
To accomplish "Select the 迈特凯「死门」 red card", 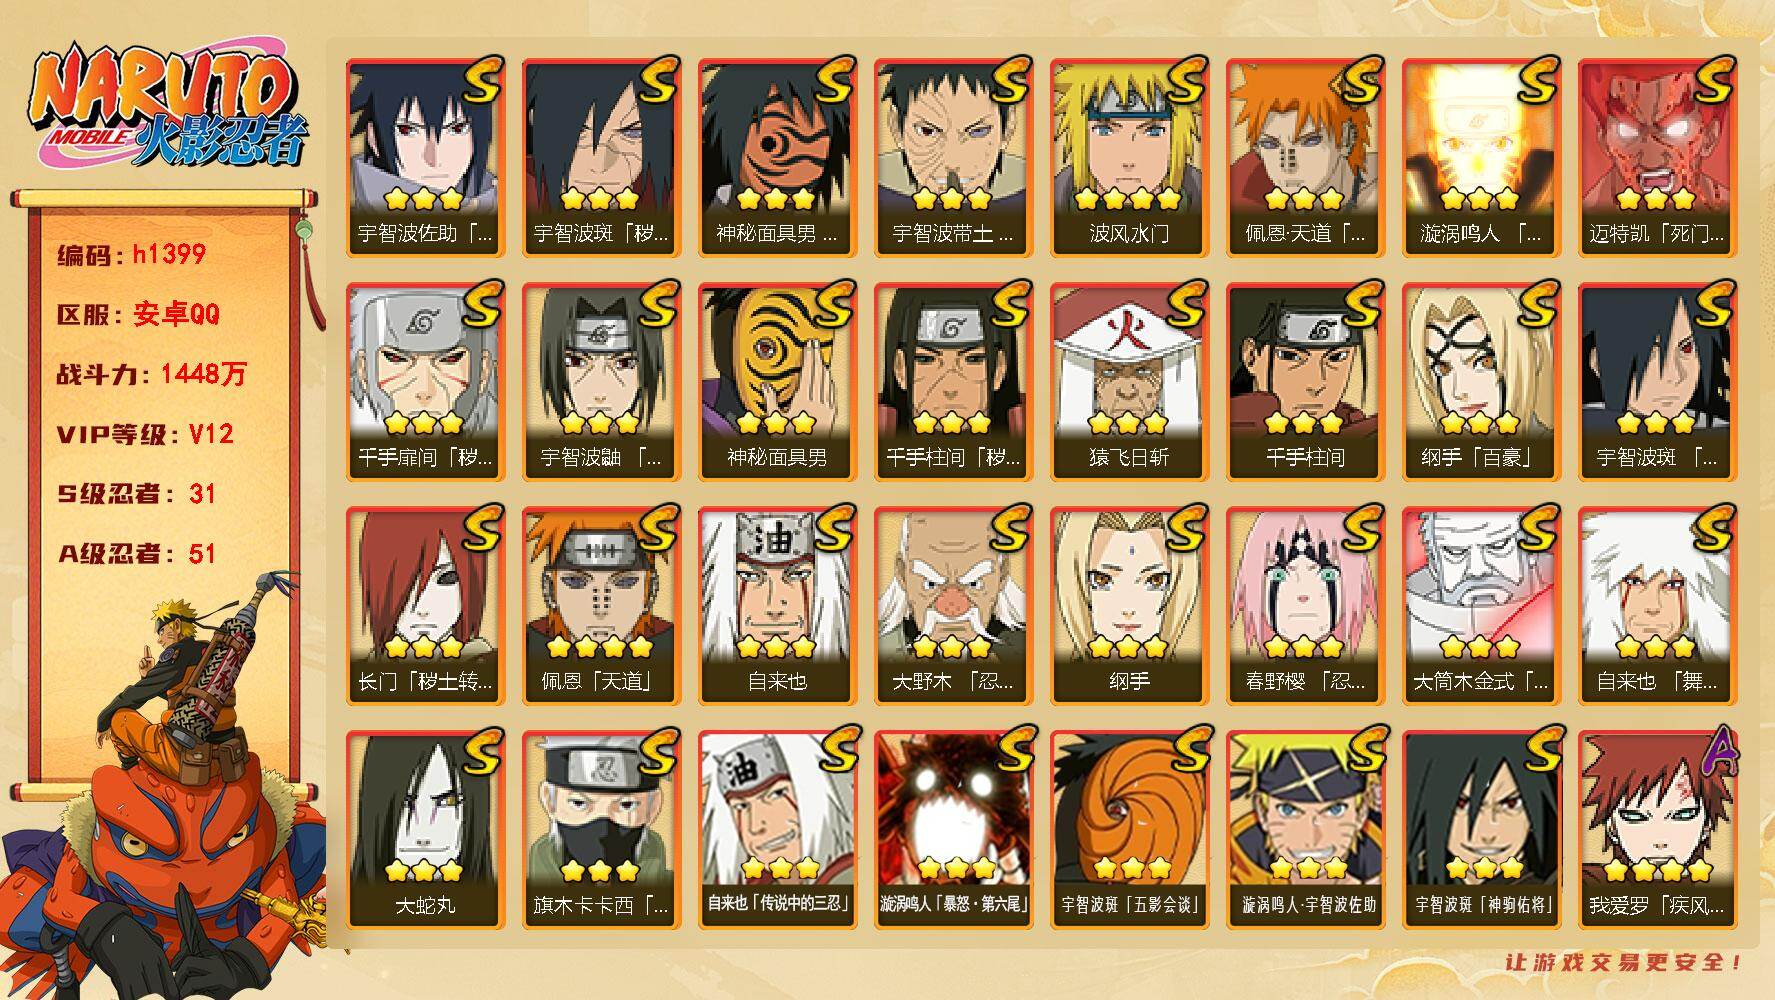I will 1657,158.
